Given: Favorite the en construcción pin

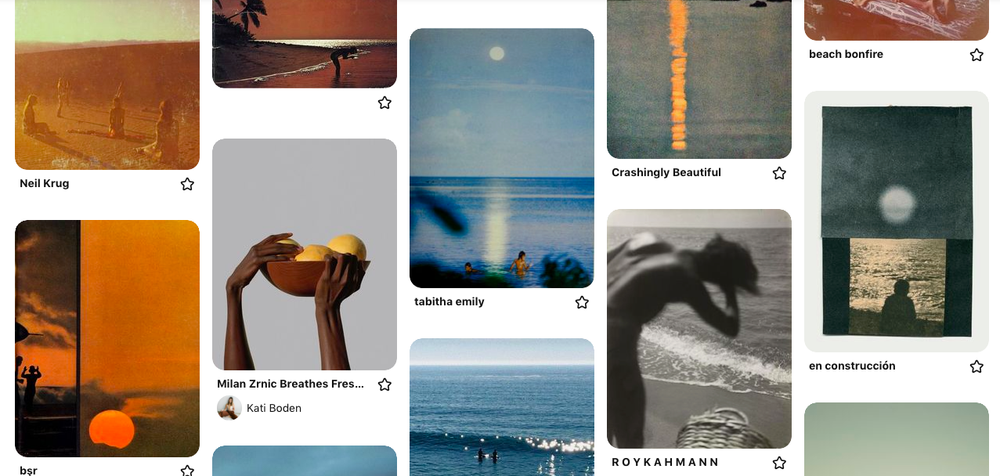Looking at the screenshot, I should coord(976,366).
